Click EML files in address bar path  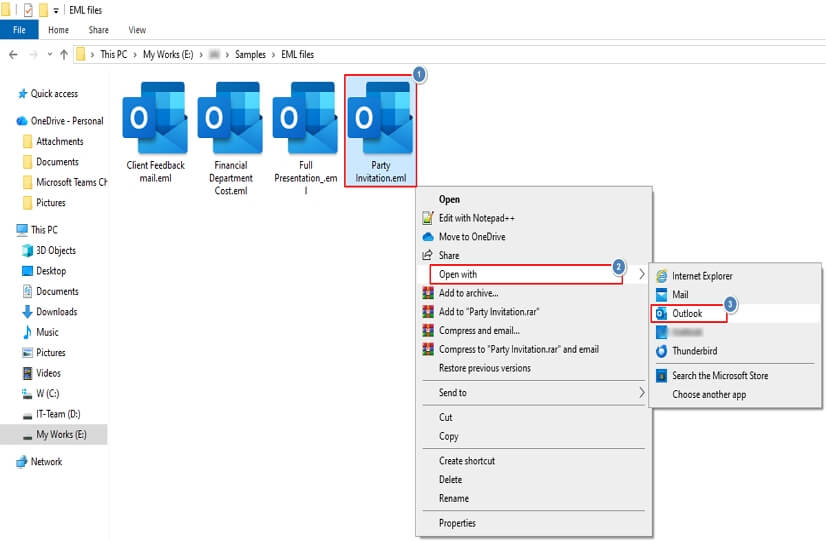298,54
